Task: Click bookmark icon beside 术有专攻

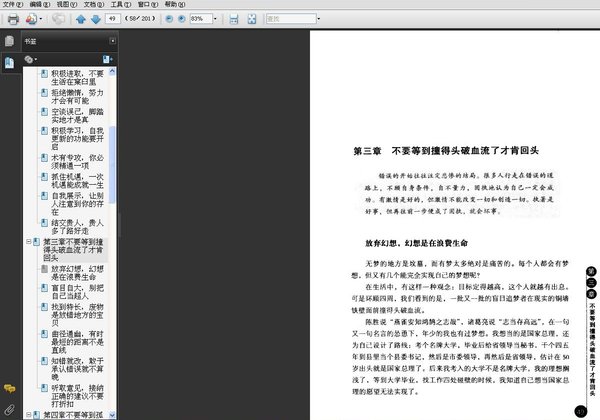Action: point(44,158)
